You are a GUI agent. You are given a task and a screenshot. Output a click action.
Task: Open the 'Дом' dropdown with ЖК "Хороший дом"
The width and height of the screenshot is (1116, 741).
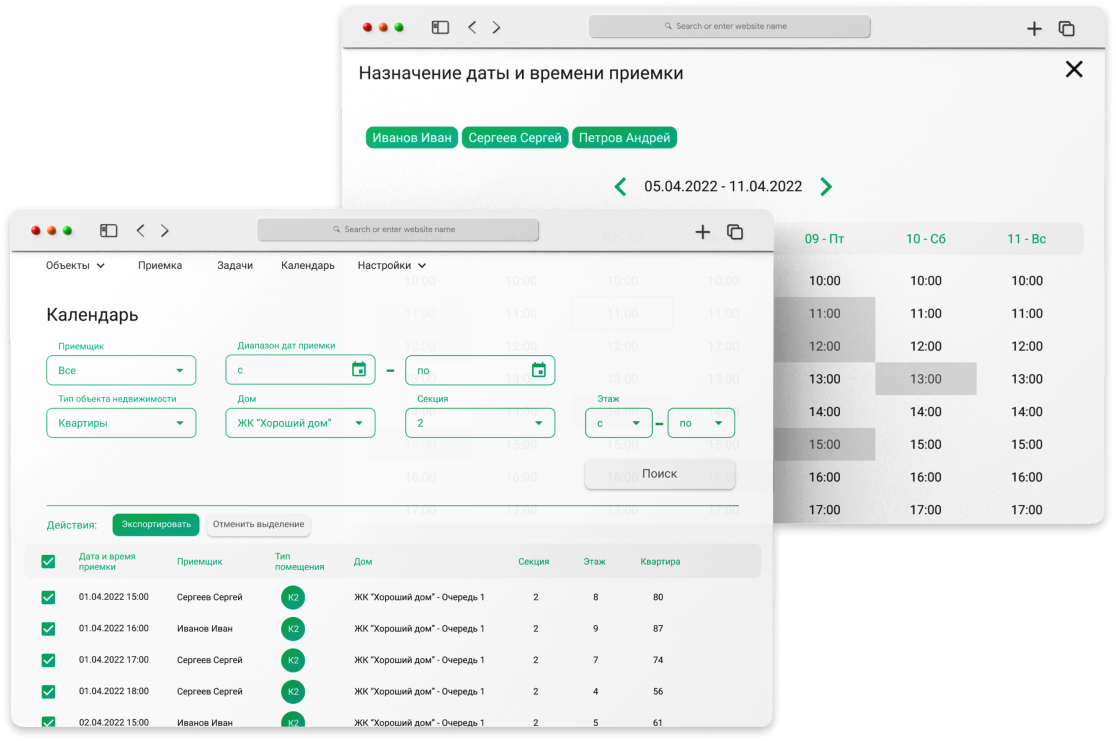(300, 423)
